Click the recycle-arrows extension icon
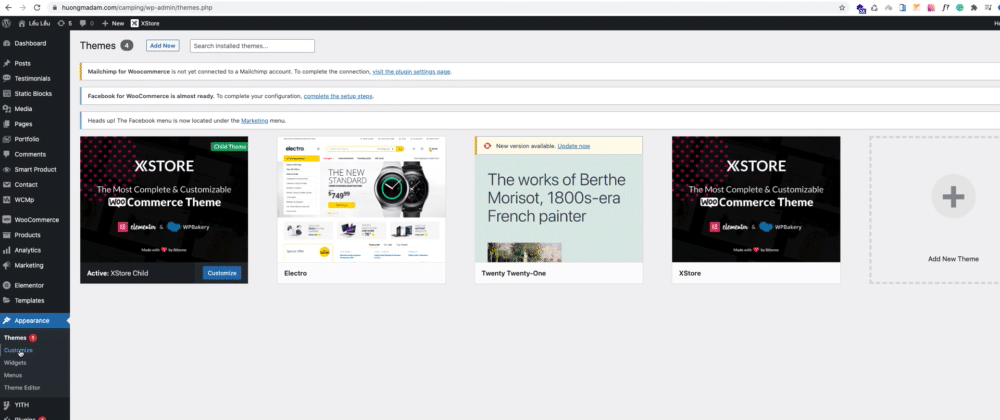This screenshot has height=420, width=1000. coord(874,8)
